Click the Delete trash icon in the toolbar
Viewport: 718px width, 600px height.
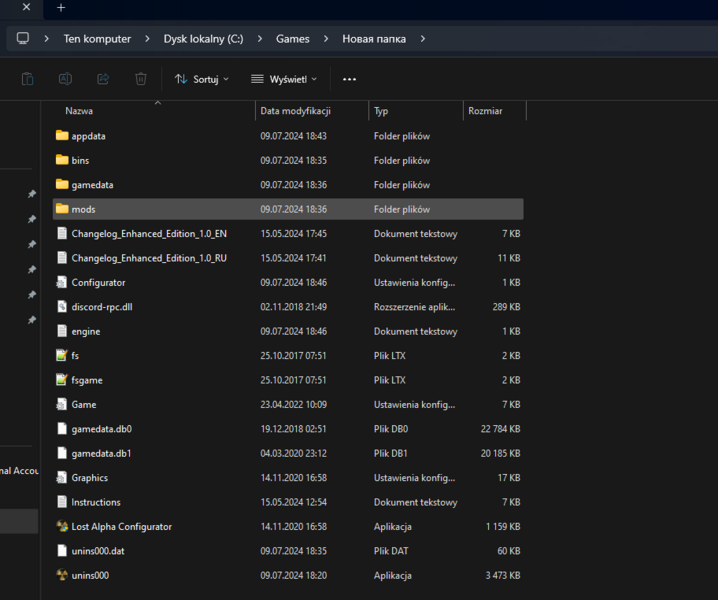click(x=141, y=78)
